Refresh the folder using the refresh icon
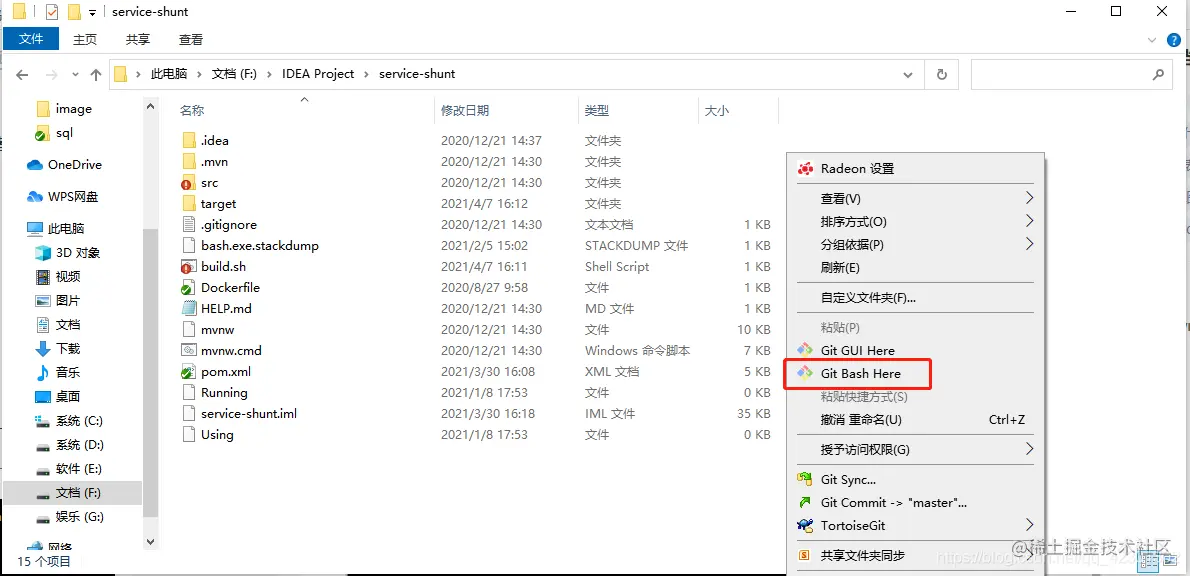Image resolution: width=1190 pixels, height=576 pixels. [x=941, y=73]
